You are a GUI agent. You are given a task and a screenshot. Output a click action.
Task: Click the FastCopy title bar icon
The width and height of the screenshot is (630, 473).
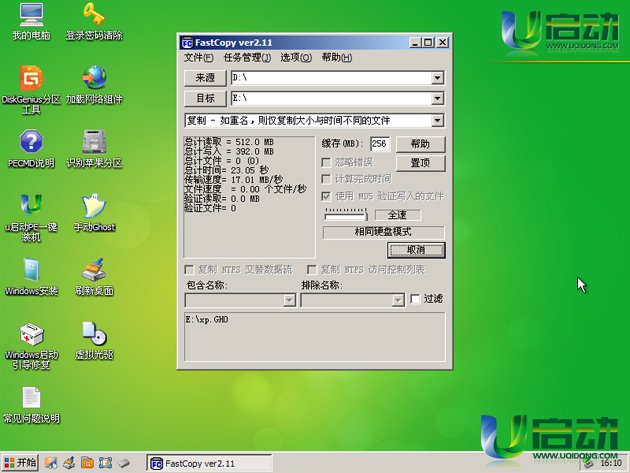tap(186, 43)
